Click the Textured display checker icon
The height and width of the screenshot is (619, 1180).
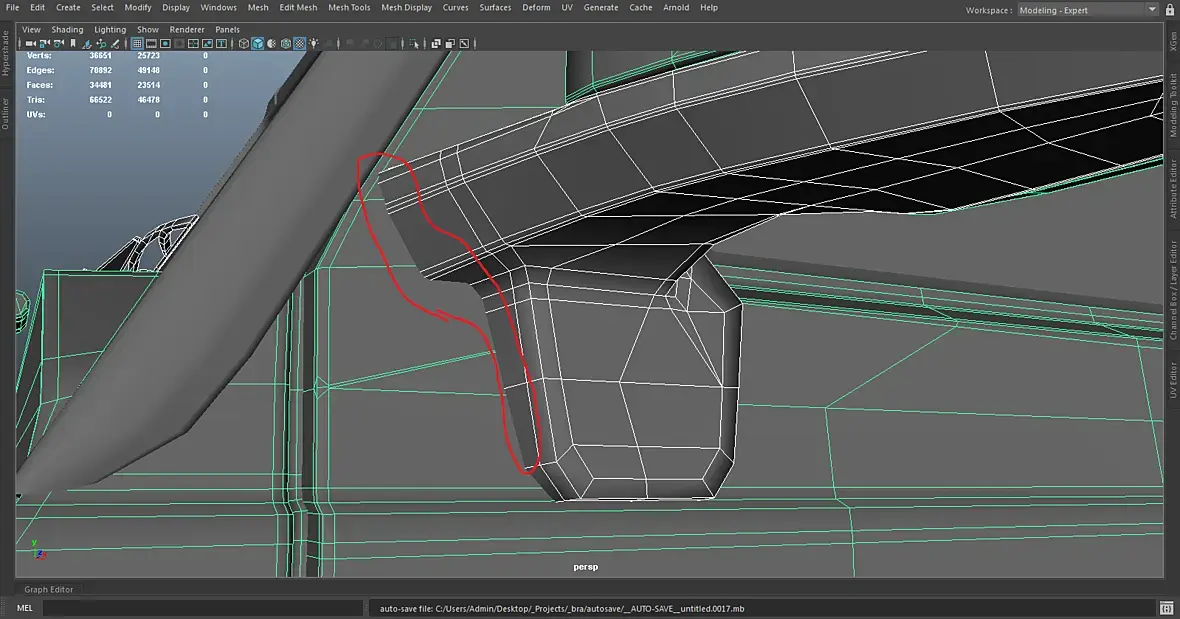coord(300,44)
